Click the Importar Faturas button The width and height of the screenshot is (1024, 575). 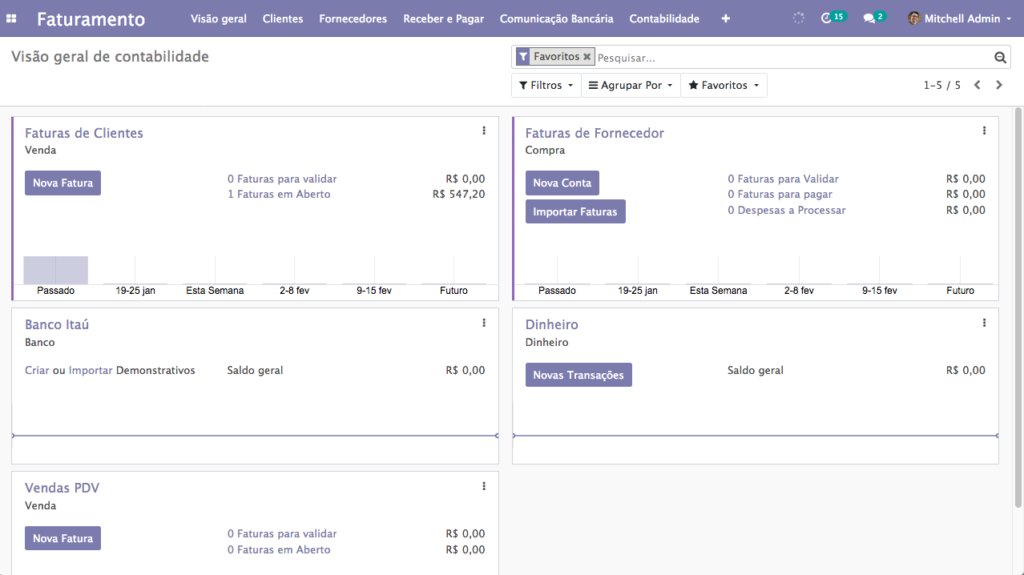pos(575,212)
